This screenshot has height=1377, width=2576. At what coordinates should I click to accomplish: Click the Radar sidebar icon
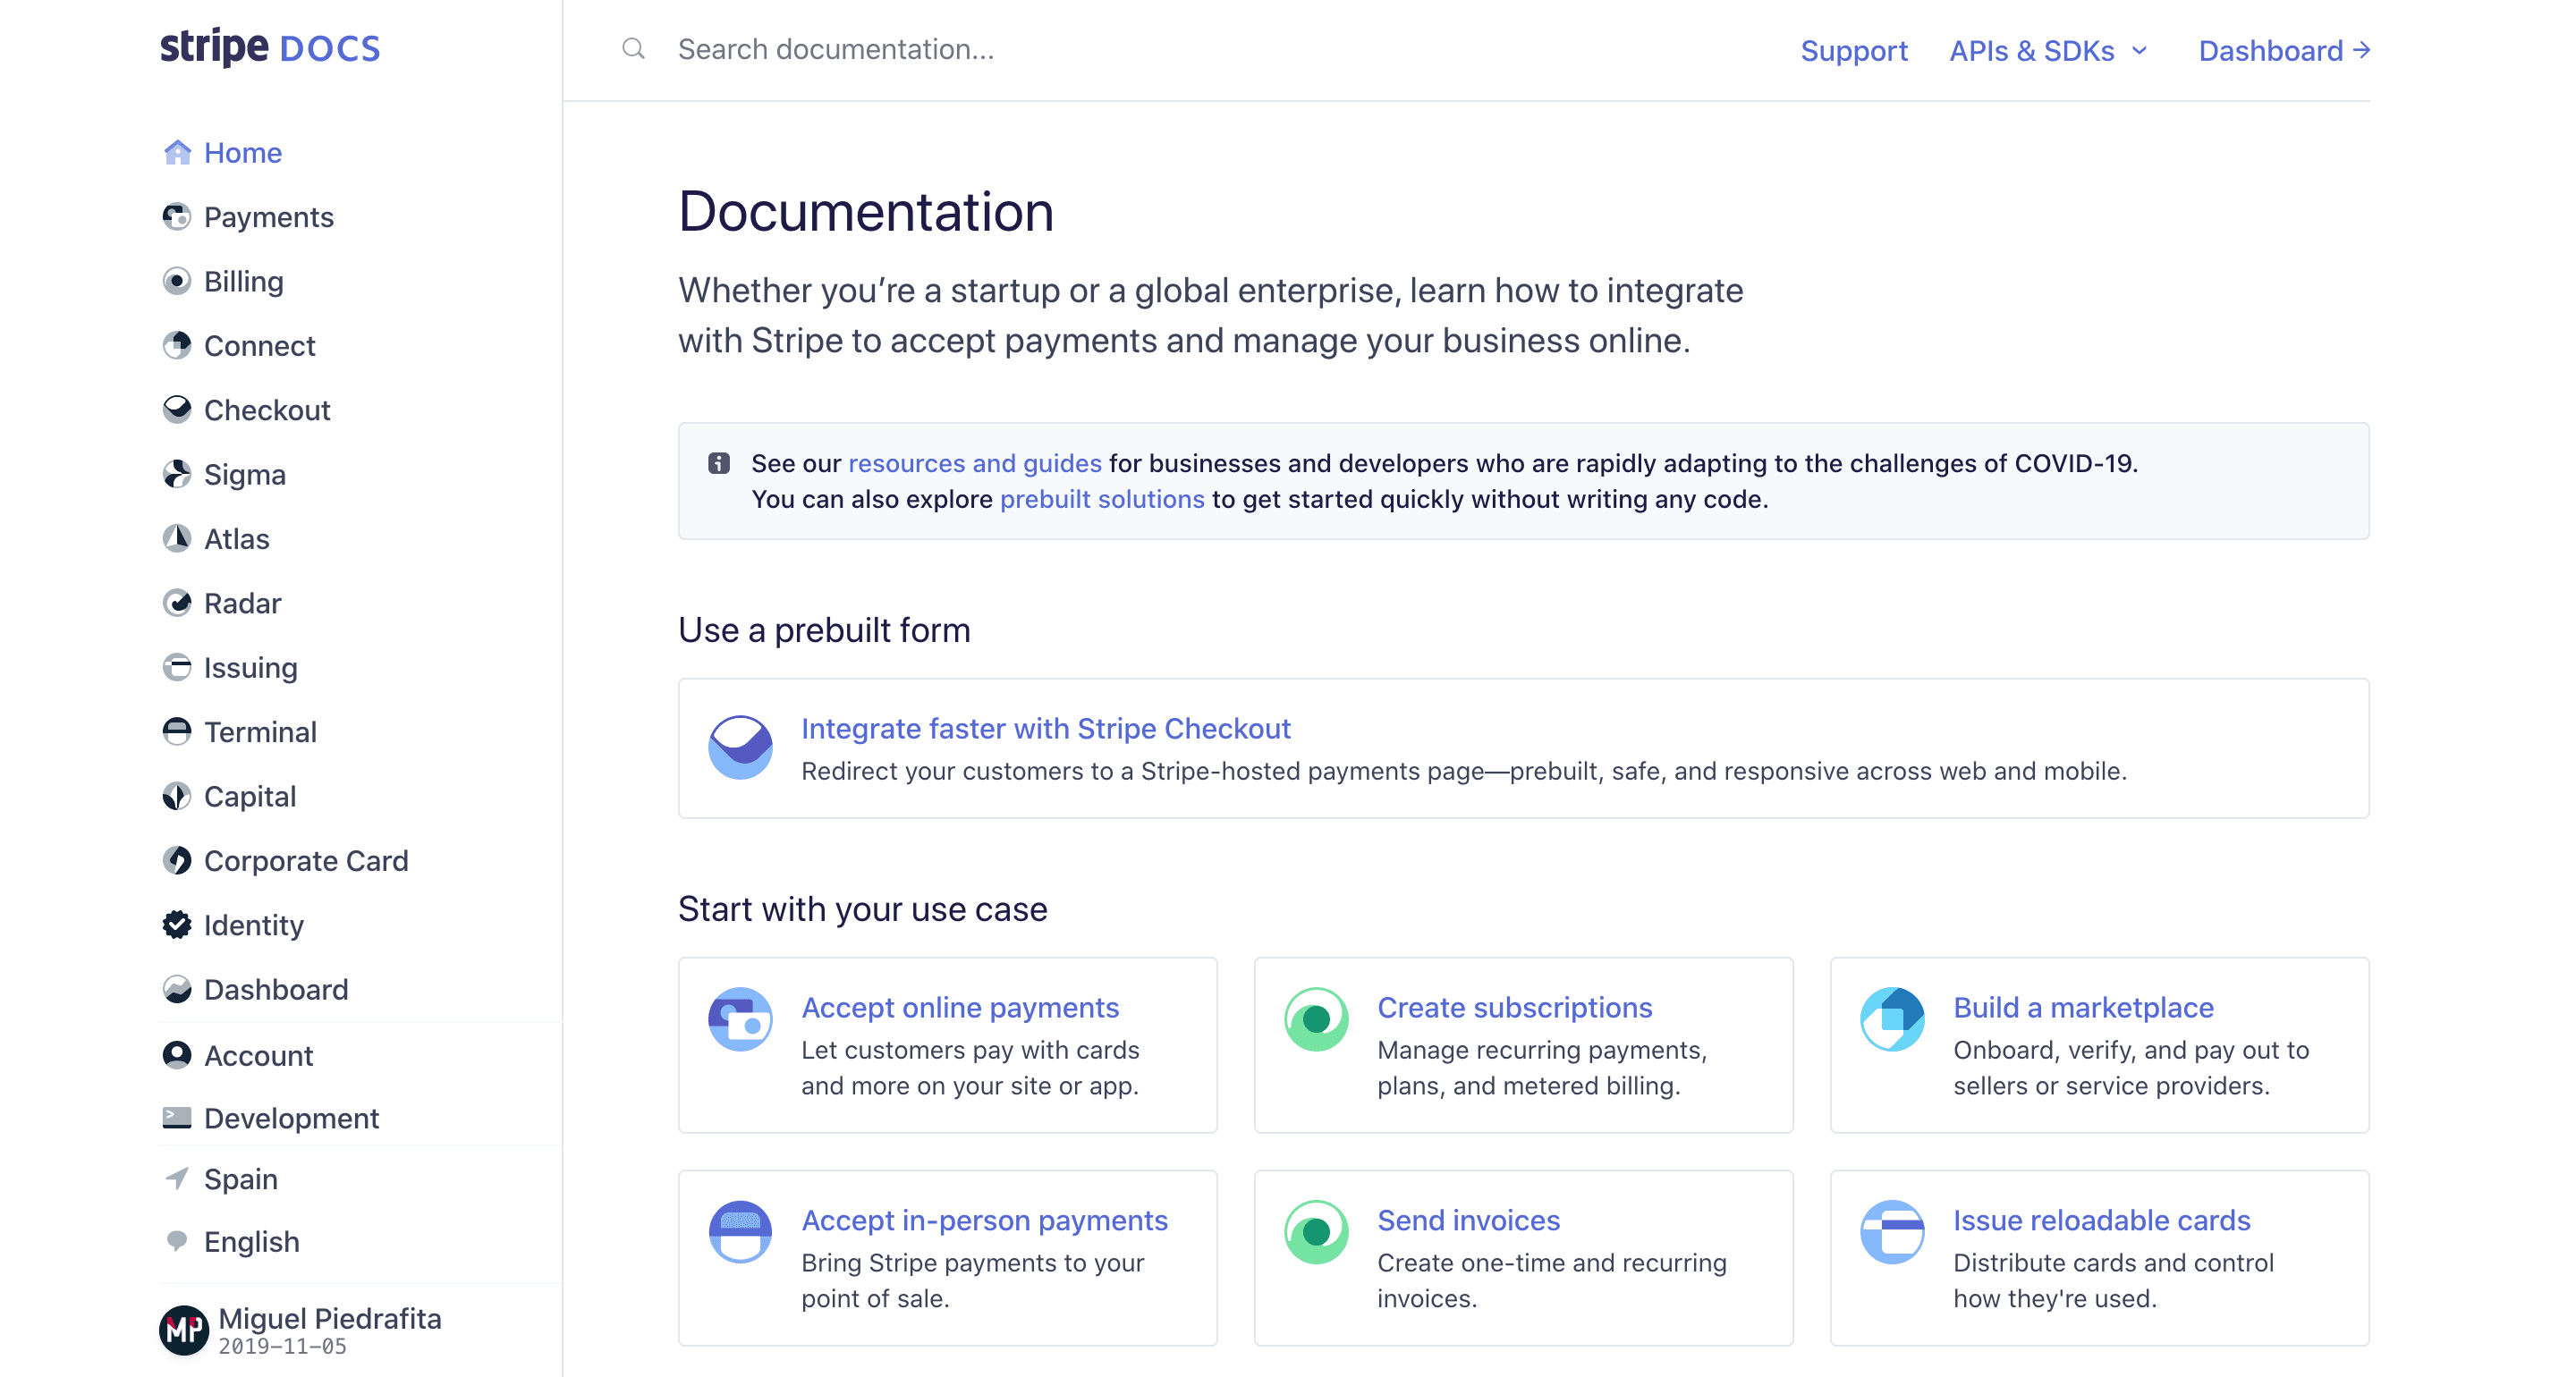click(177, 603)
